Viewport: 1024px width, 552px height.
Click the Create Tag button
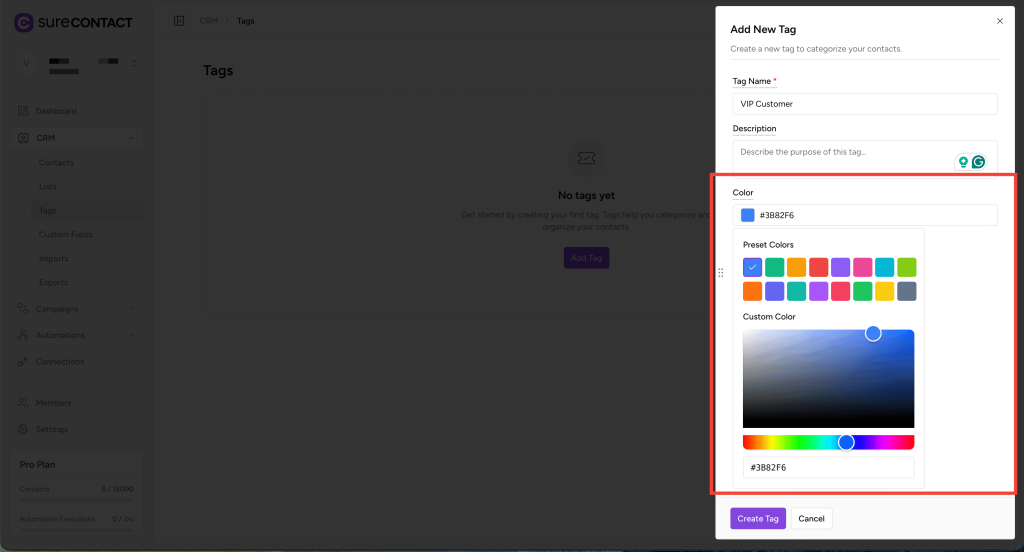click(x=757, y=518)
